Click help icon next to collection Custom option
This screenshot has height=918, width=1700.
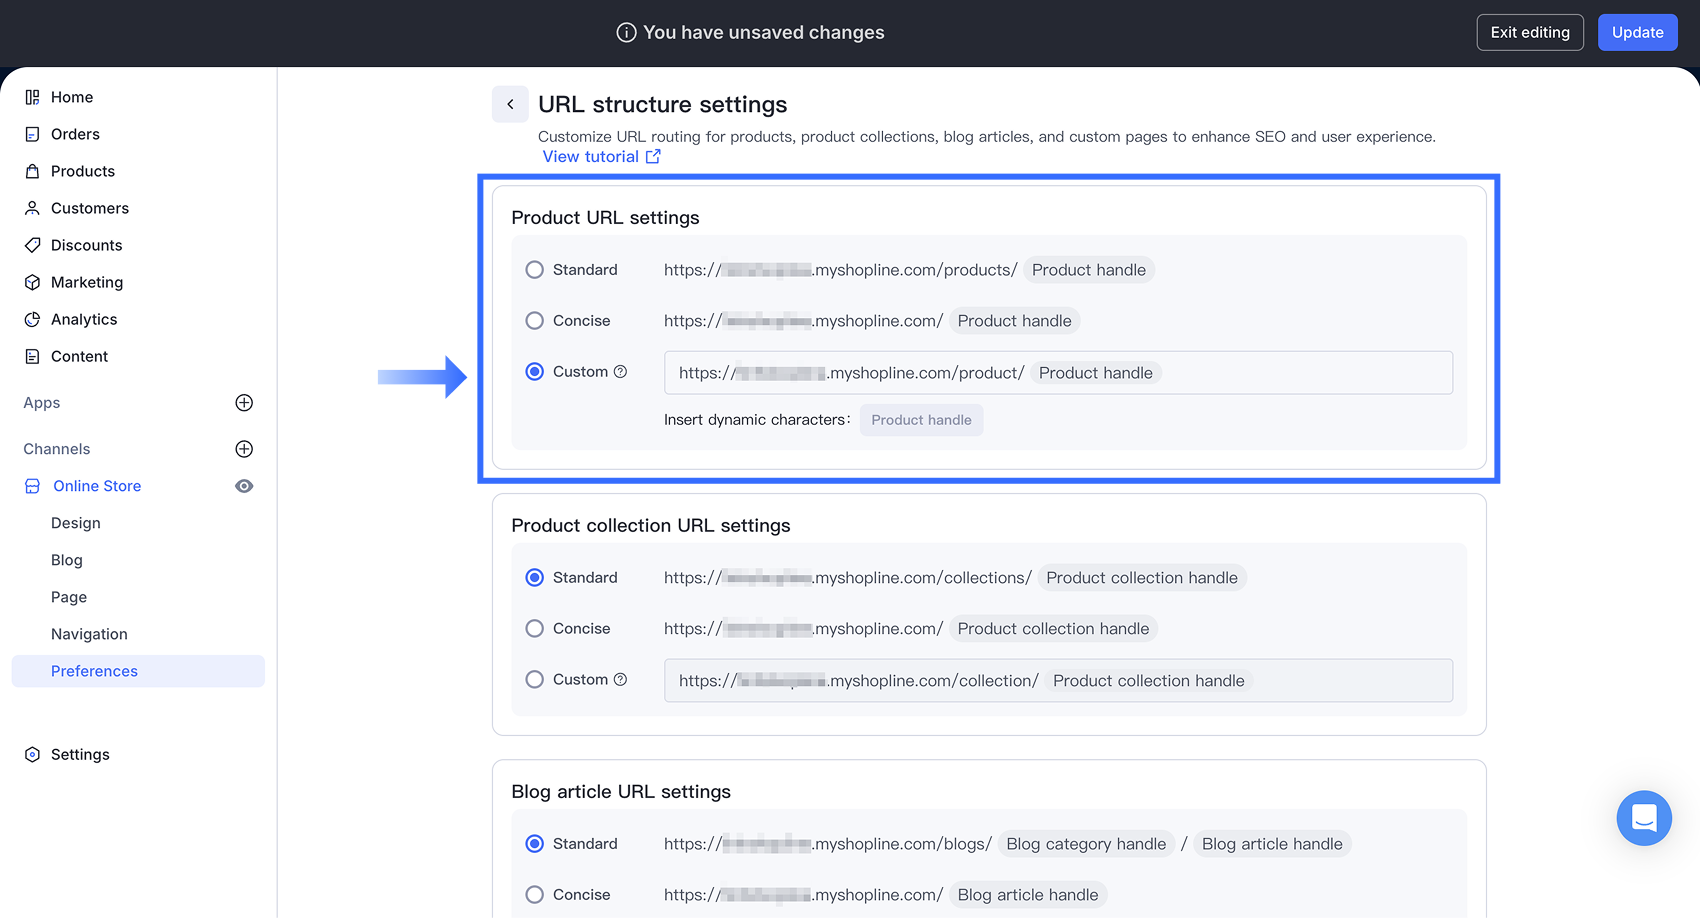620,680
